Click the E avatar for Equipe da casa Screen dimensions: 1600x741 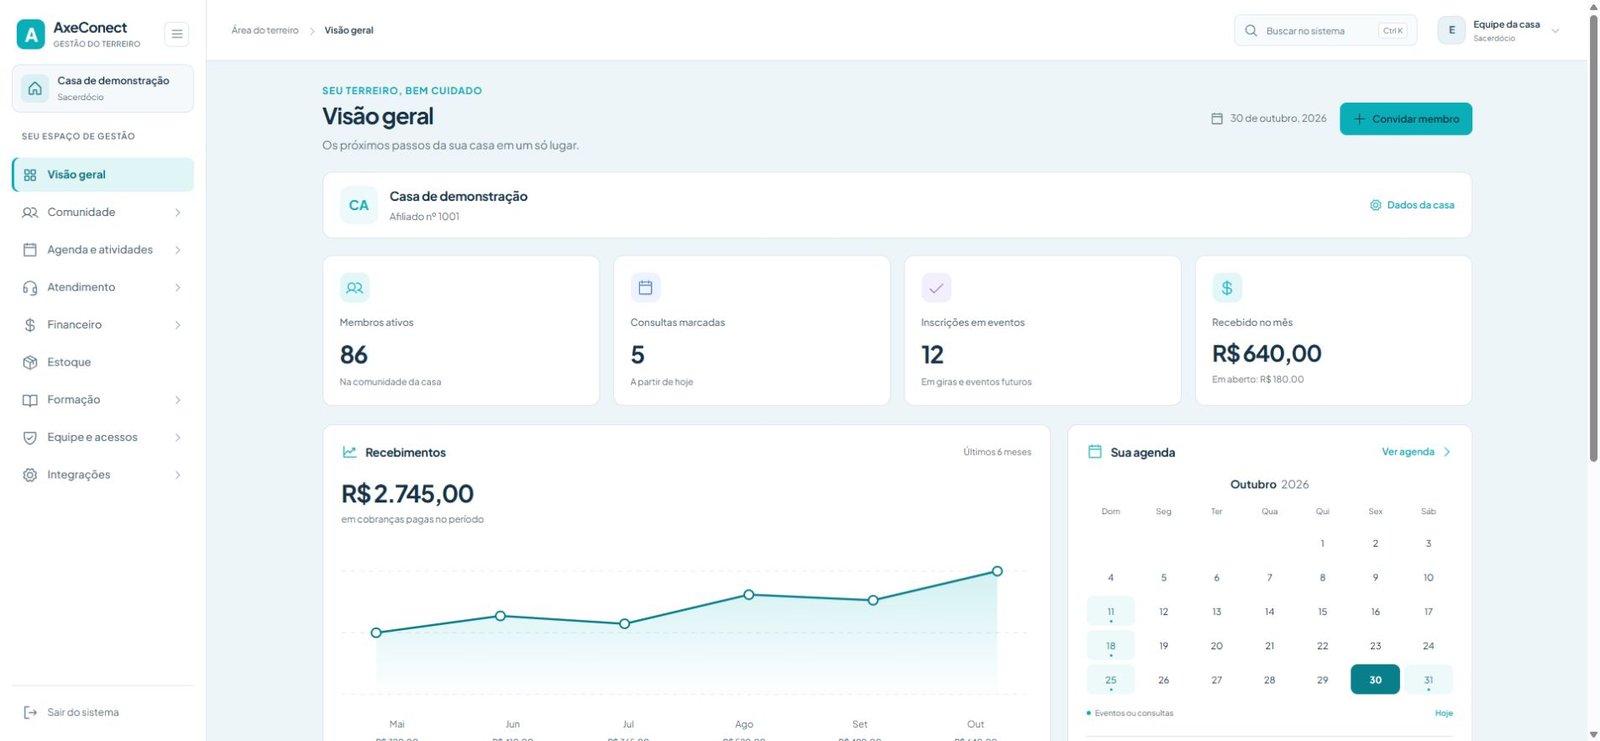tap(1452, 30)
